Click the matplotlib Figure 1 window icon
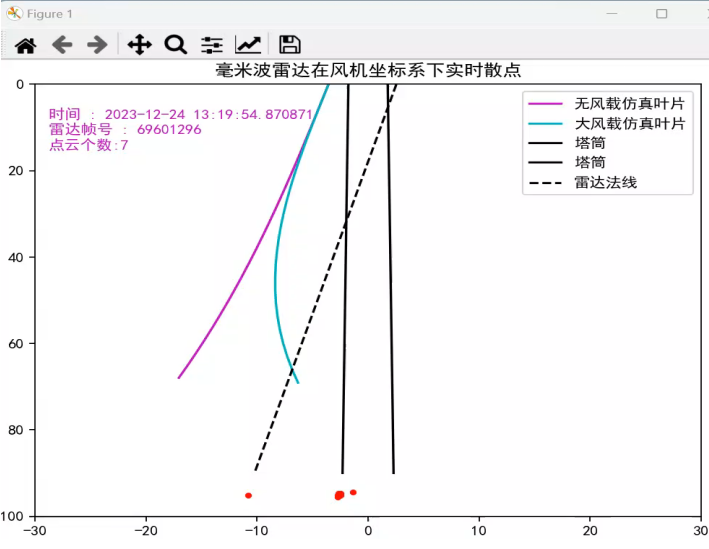 [14, 14]
